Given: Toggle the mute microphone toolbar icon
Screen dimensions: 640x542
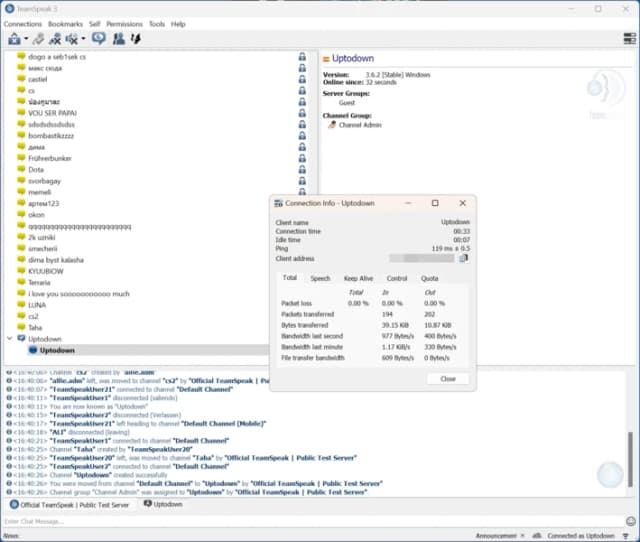Looking at the screenshot, I should tap(55, 39).
